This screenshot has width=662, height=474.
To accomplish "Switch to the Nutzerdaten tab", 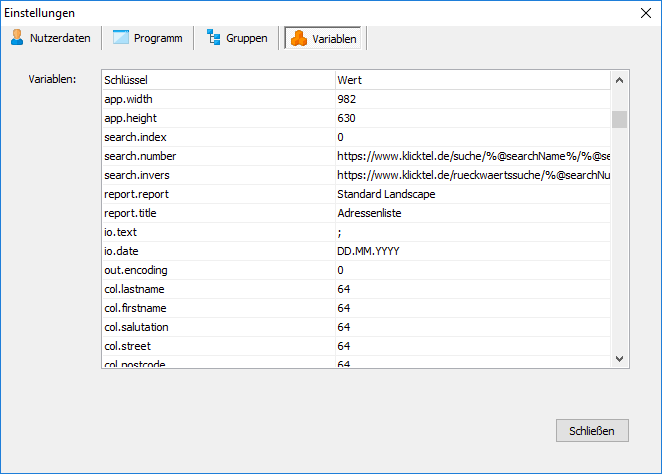I will click(x=60, y=38).
